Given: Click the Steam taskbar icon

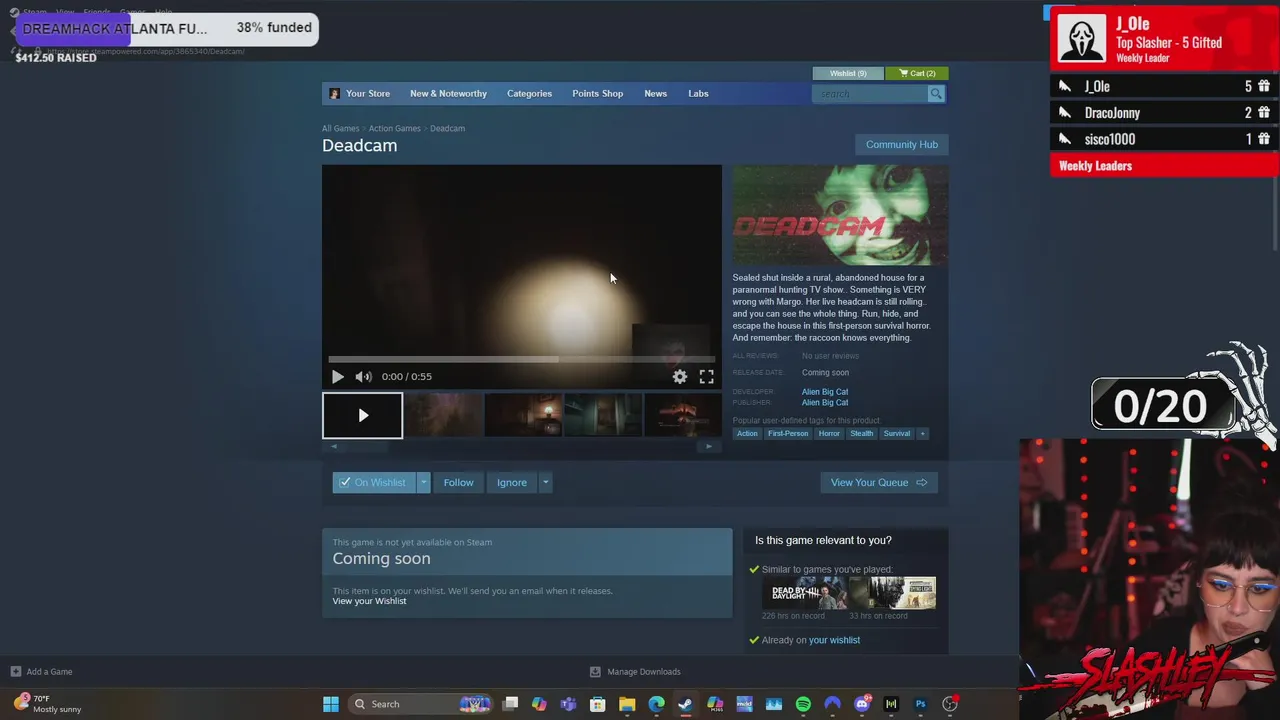Looking at the screenshot, I should (x=685, y=704).
